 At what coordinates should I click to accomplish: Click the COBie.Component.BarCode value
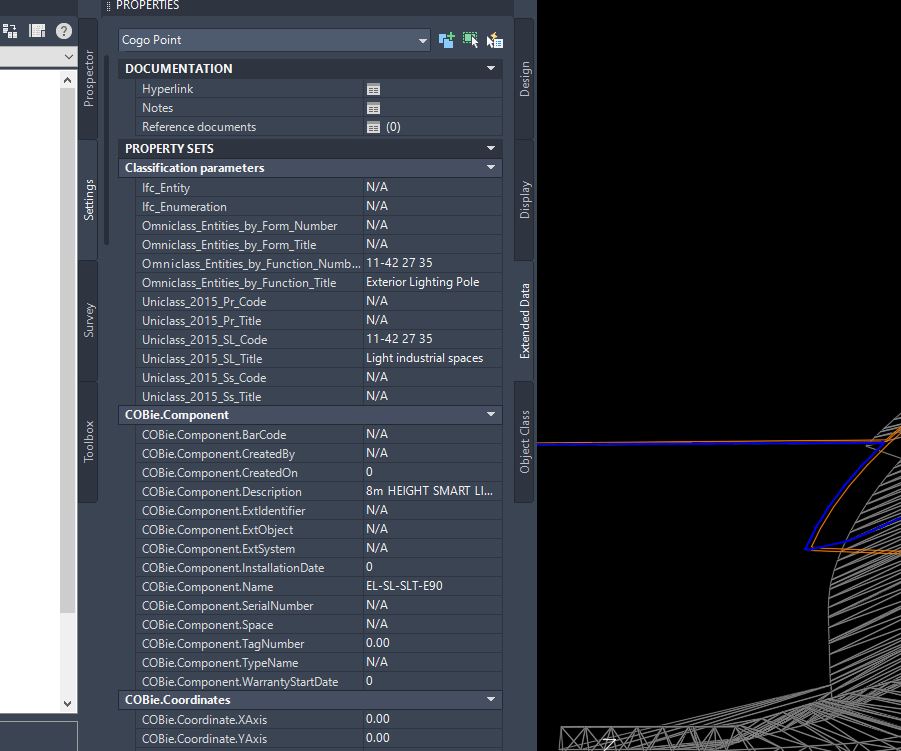[433, 434]
